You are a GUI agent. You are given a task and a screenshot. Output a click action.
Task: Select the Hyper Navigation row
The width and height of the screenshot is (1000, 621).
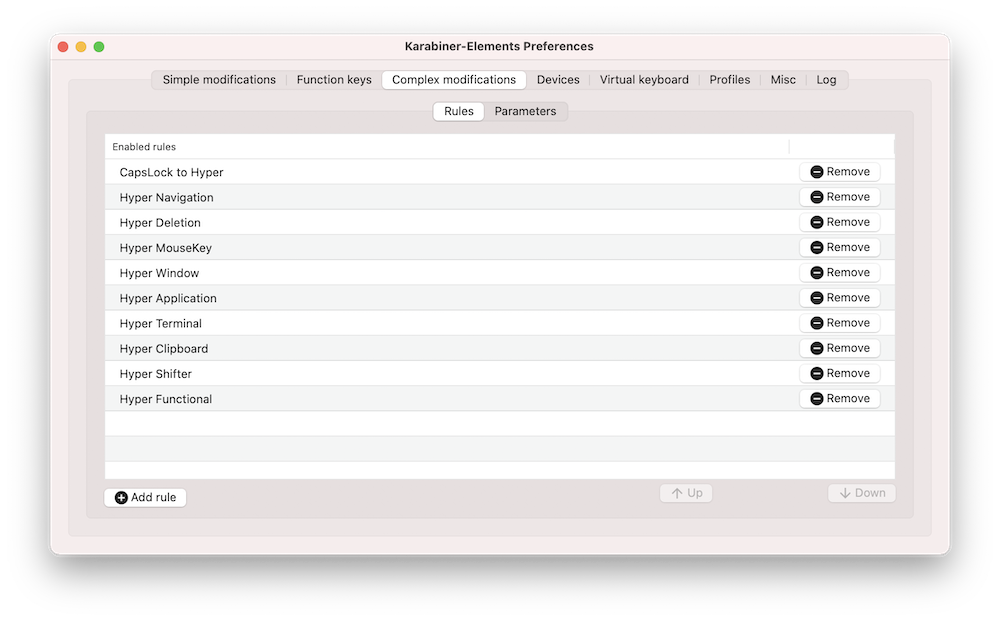499,197
